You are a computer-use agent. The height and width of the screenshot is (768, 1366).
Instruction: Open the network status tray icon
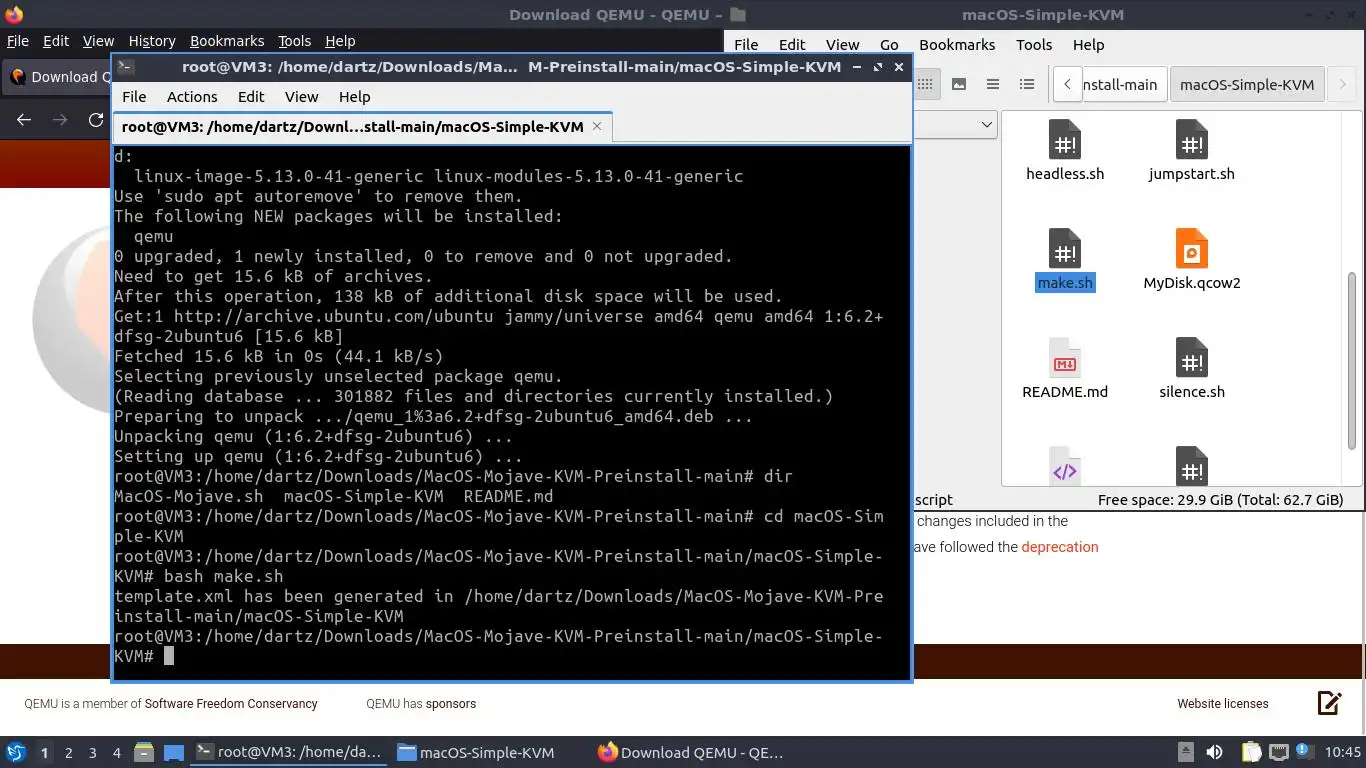1279,752
